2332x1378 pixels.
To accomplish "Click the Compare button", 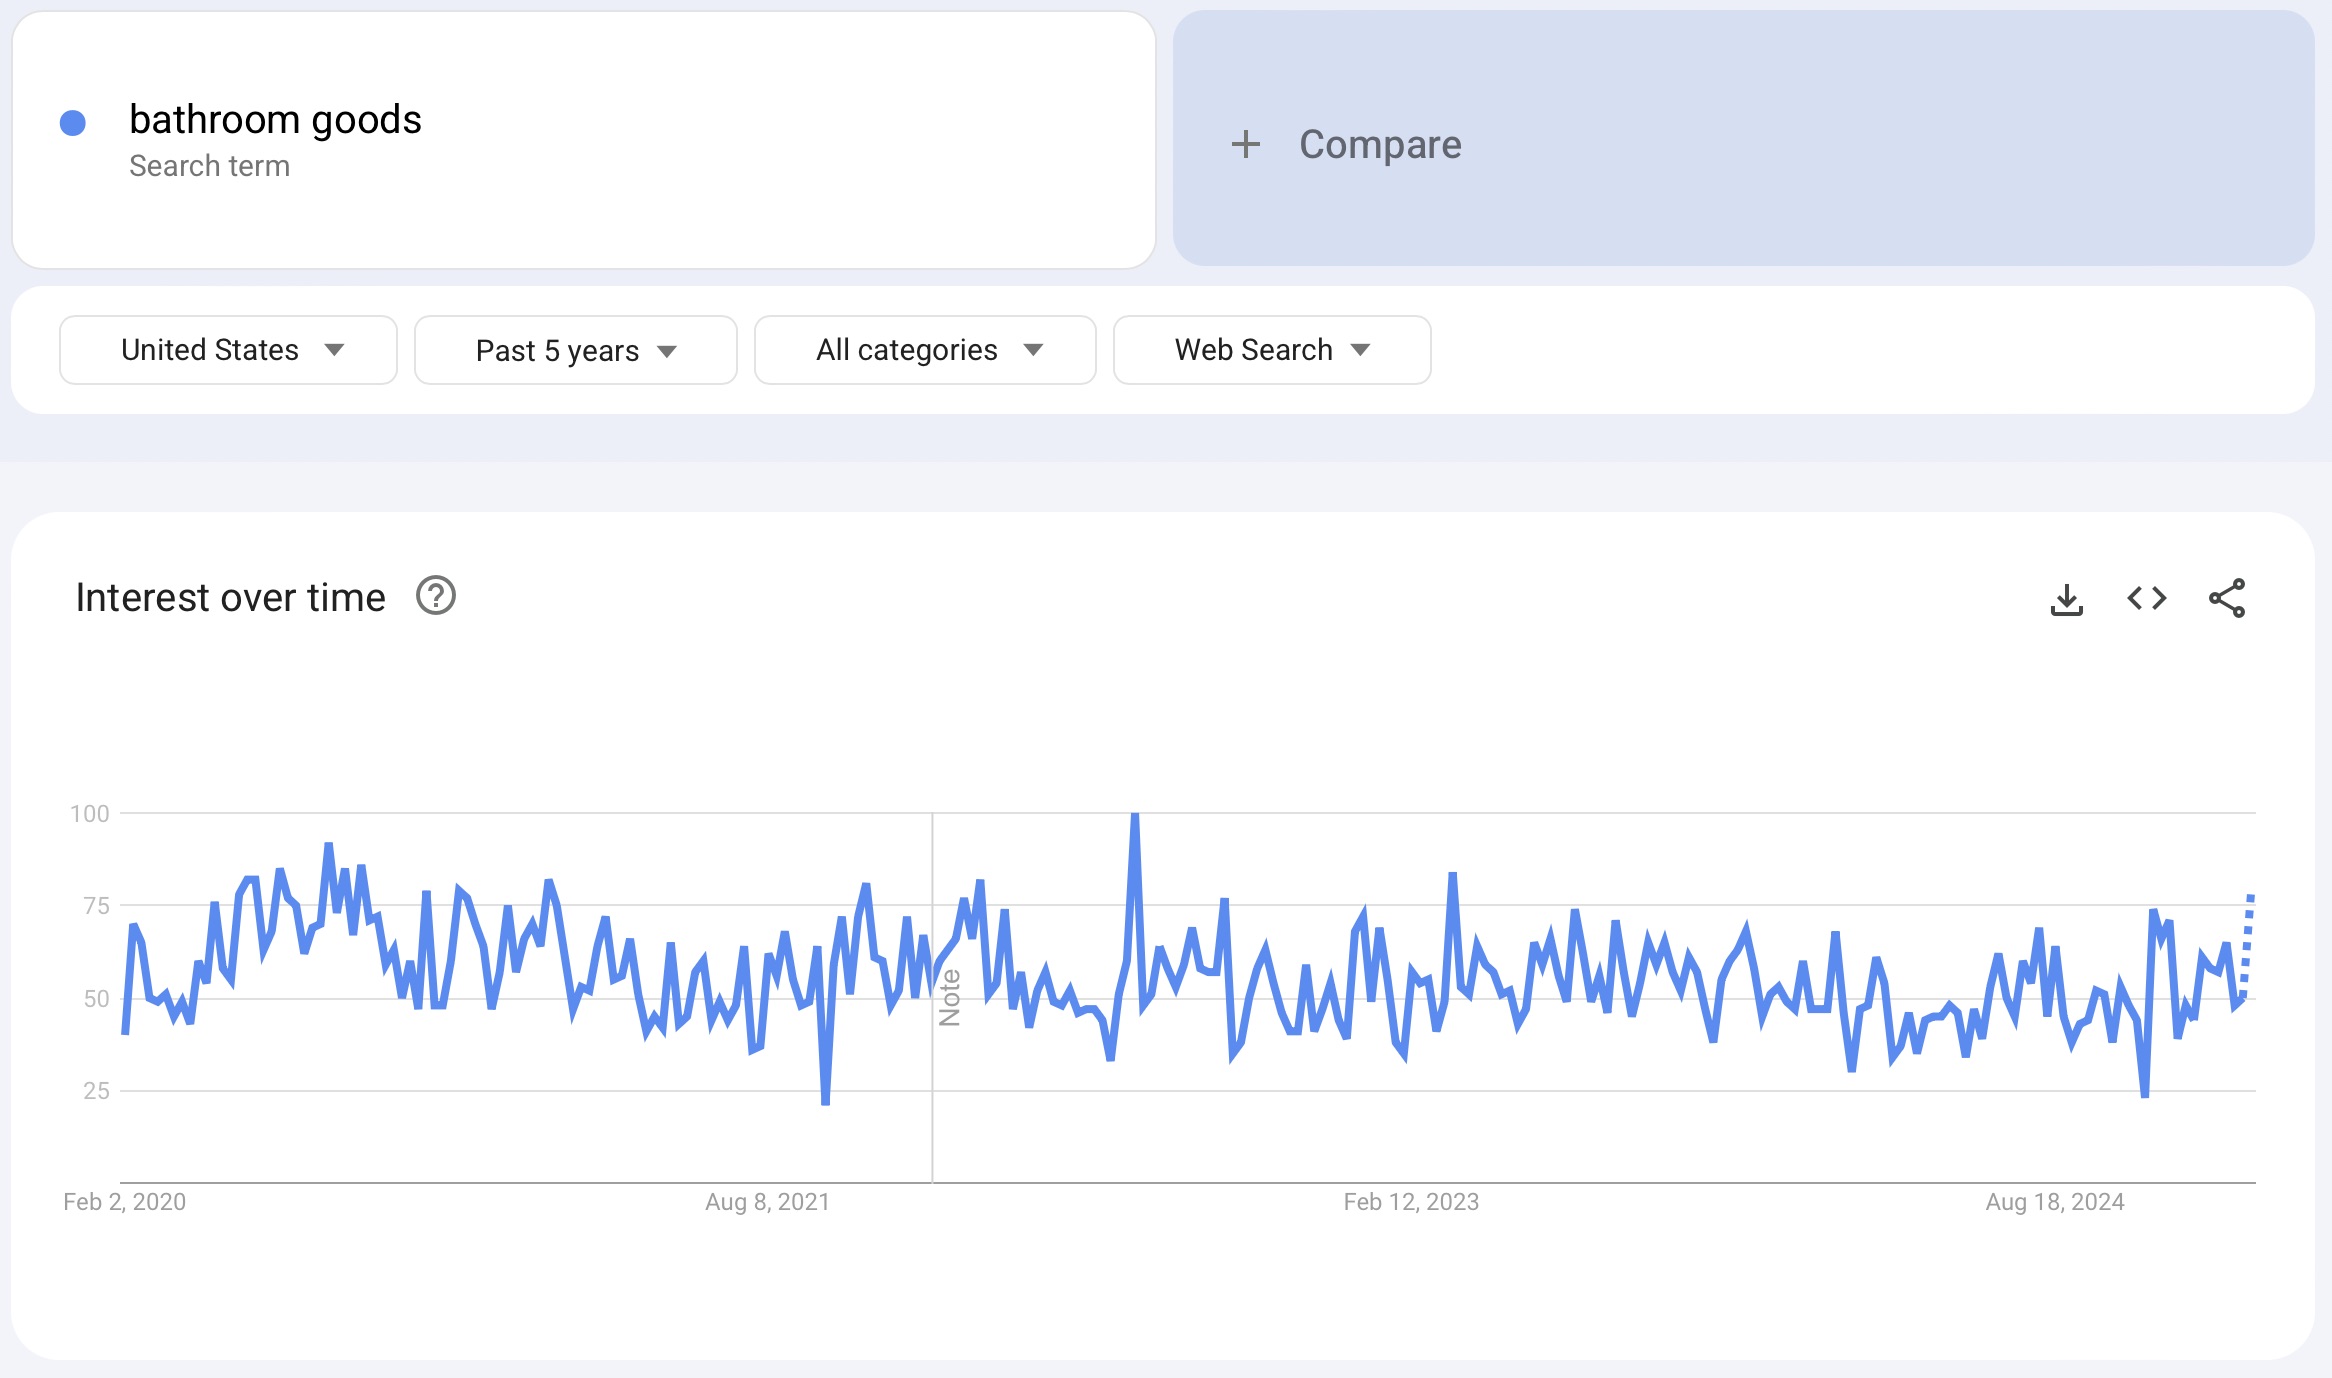I will [1379, 144].
